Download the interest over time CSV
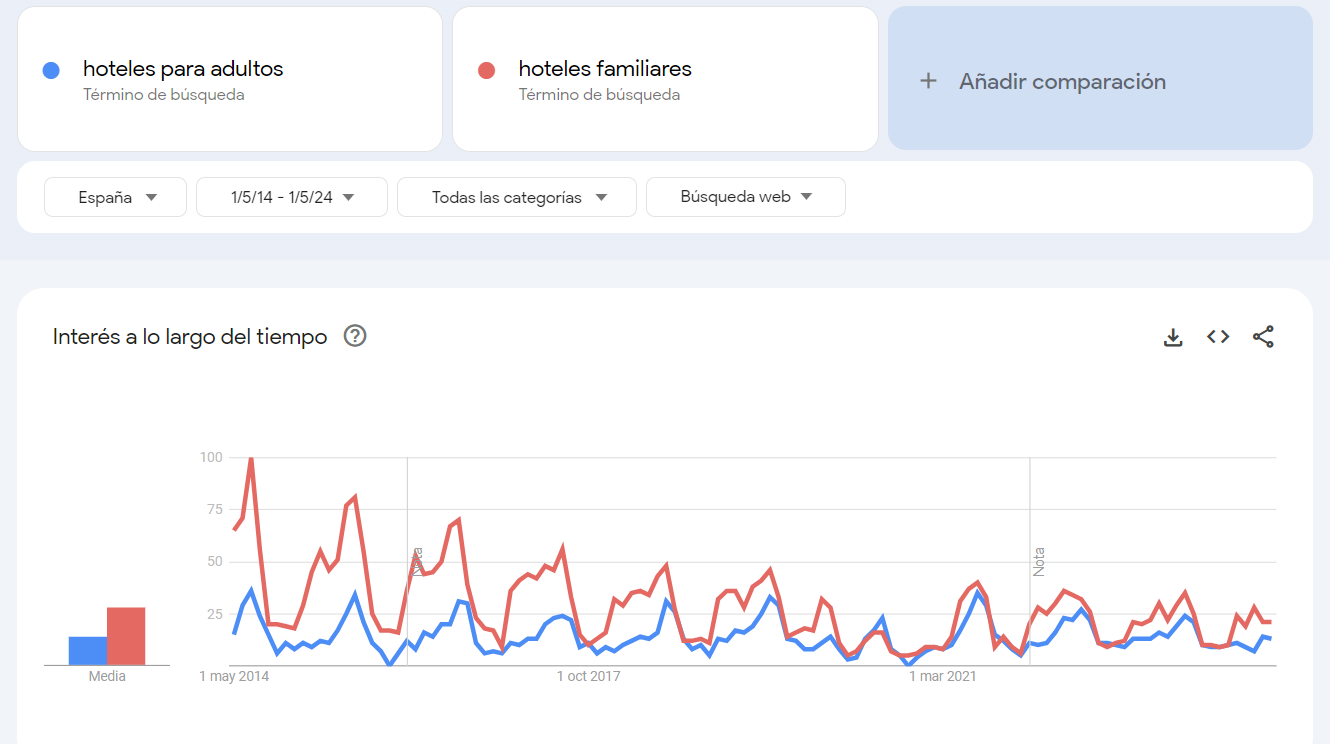Screen dimensions: 1330x744 (1173, 337)
